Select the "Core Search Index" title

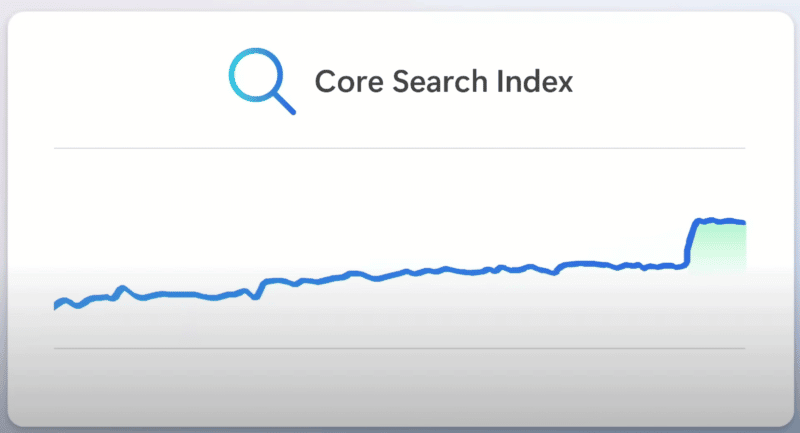443,81
